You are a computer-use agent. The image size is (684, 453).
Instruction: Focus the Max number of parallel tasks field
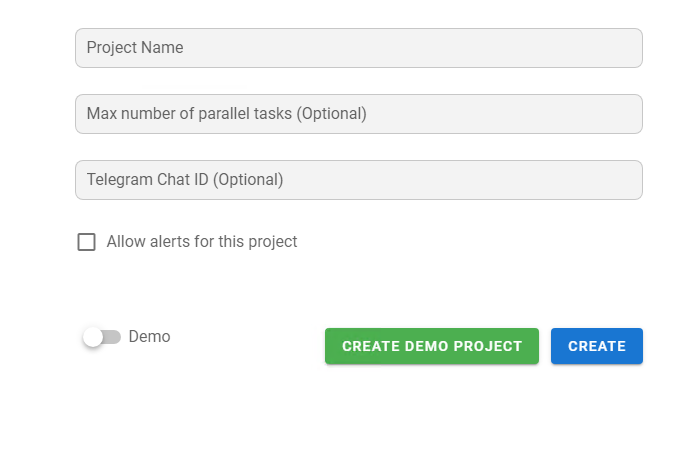click(x=358, y=114)
